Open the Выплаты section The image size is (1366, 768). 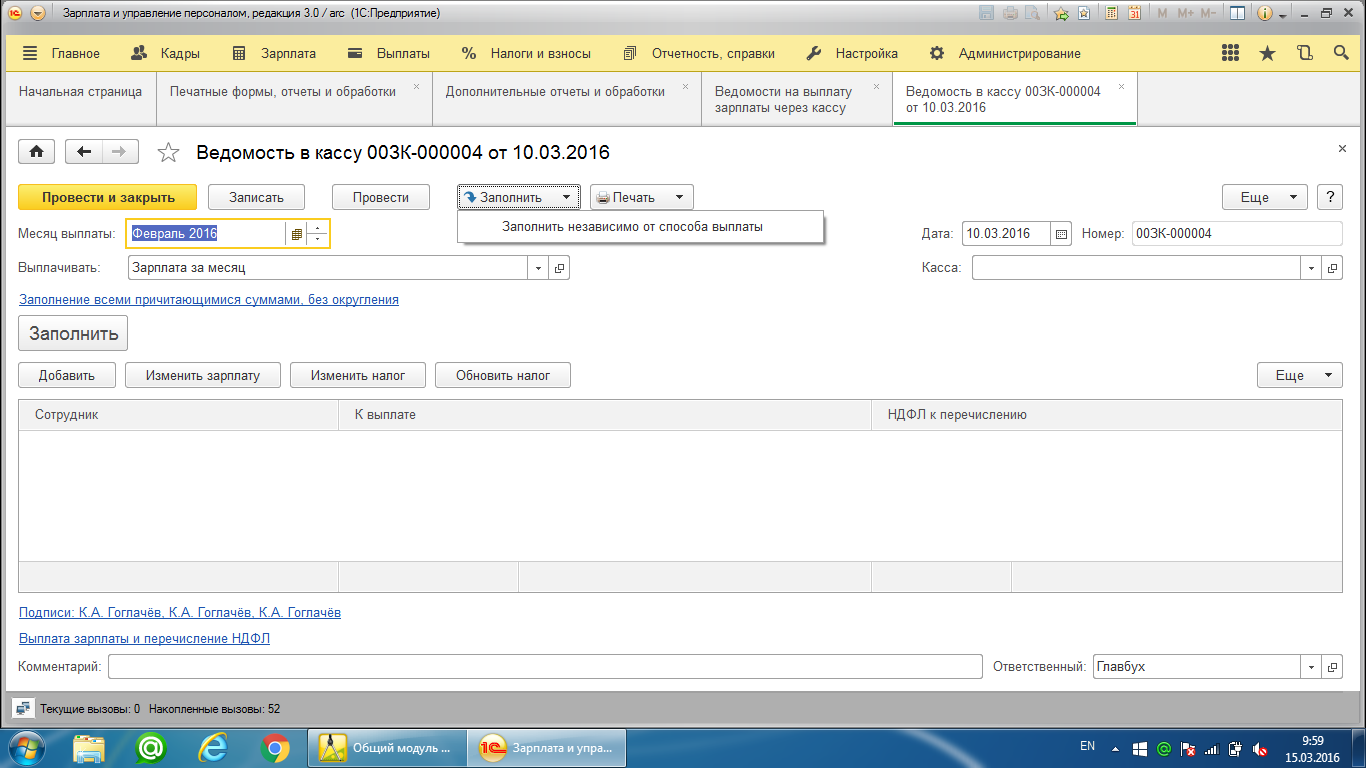click(x=389, y=53)
